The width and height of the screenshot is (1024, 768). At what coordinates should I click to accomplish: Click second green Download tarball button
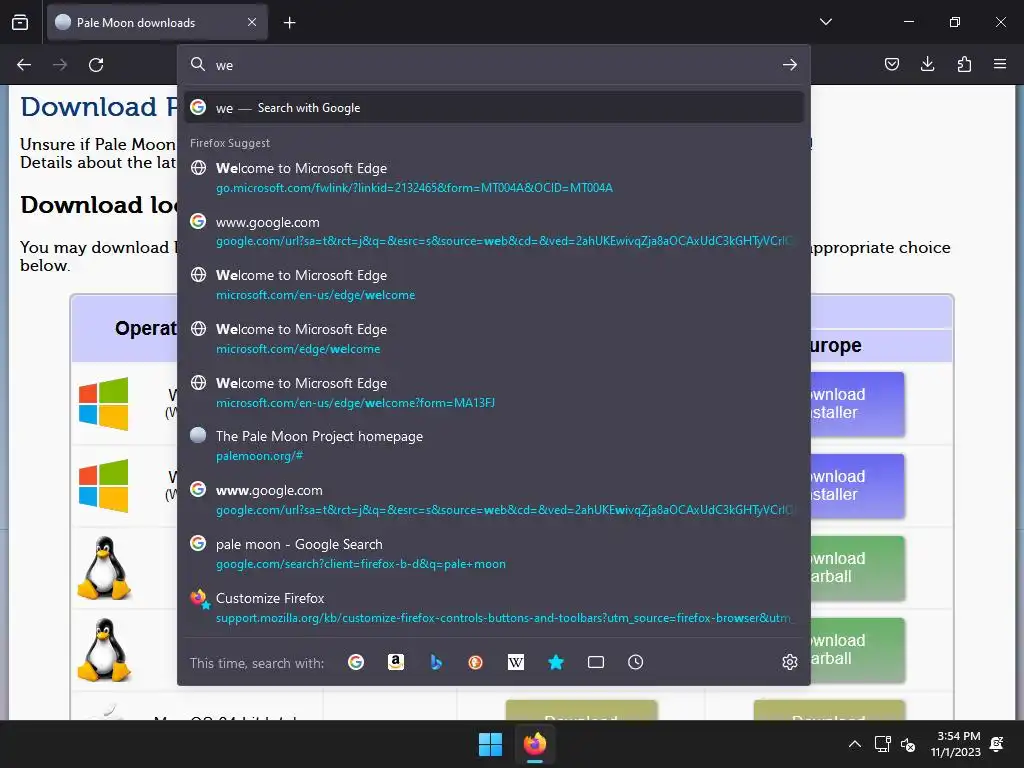(x=857, y=650)
